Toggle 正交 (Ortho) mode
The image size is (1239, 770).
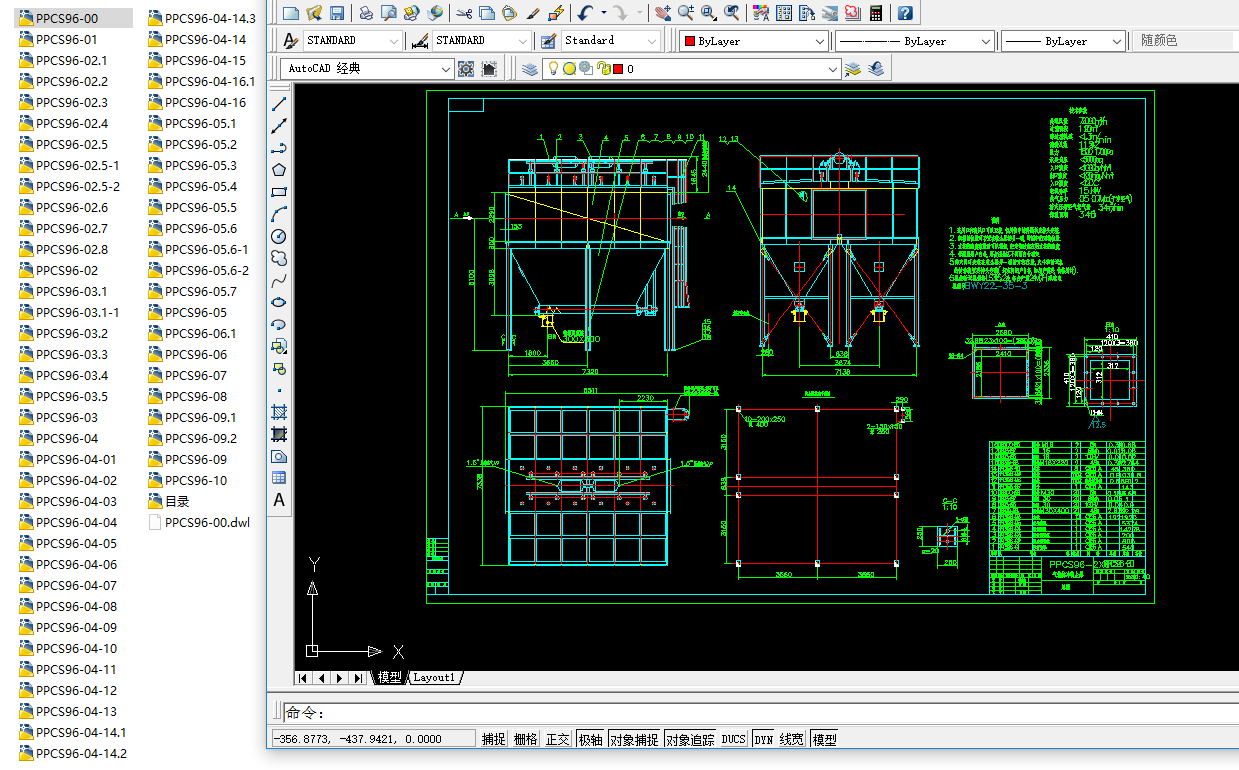coord(557,739)
